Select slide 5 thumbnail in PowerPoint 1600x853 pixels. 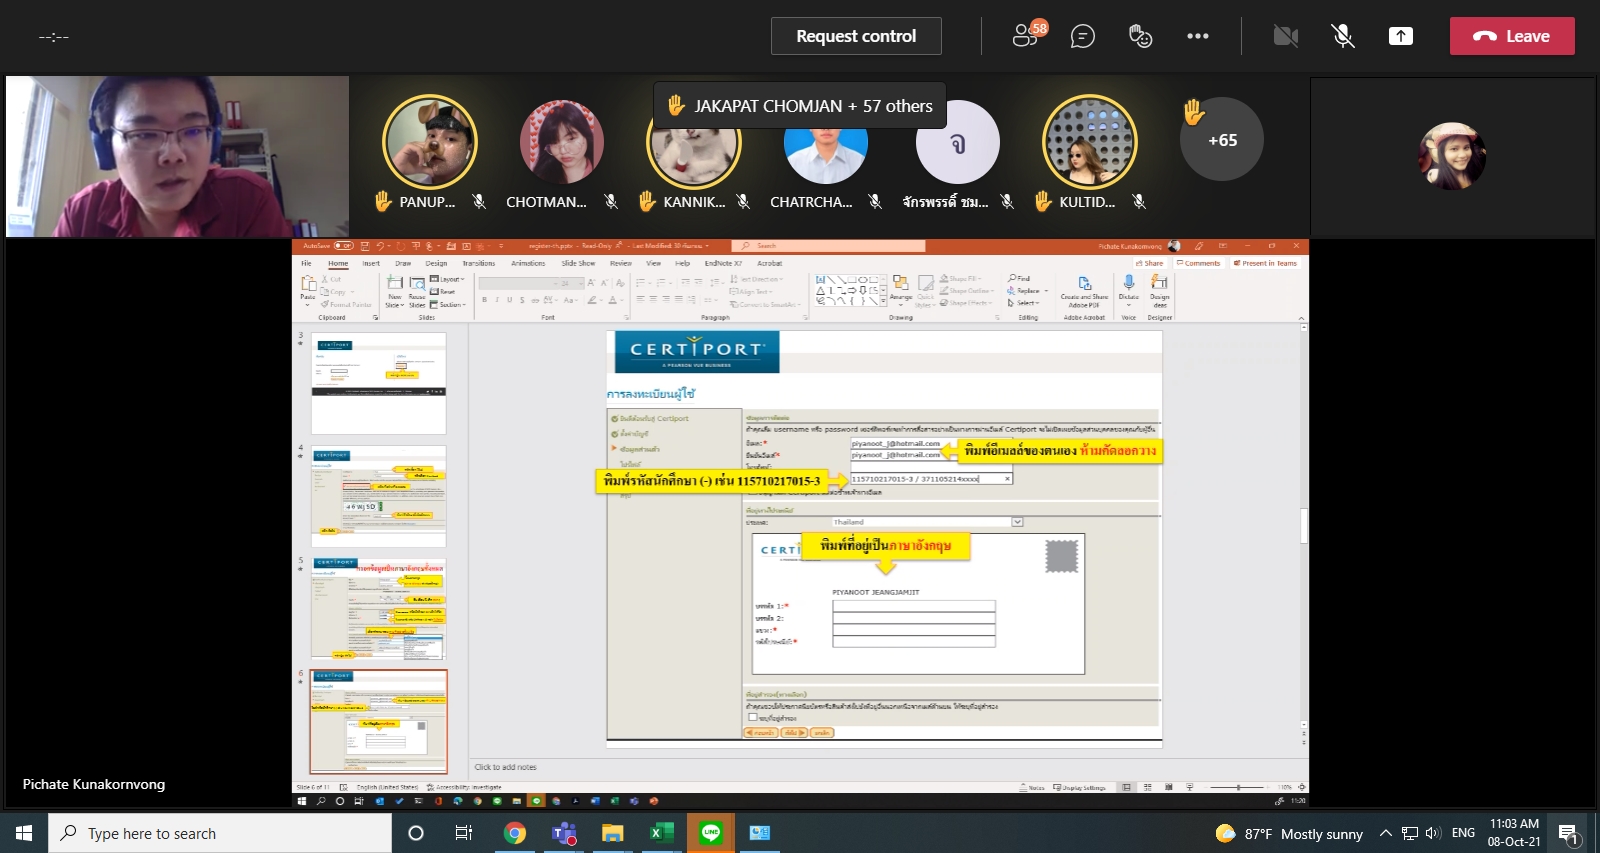point(379,609)
